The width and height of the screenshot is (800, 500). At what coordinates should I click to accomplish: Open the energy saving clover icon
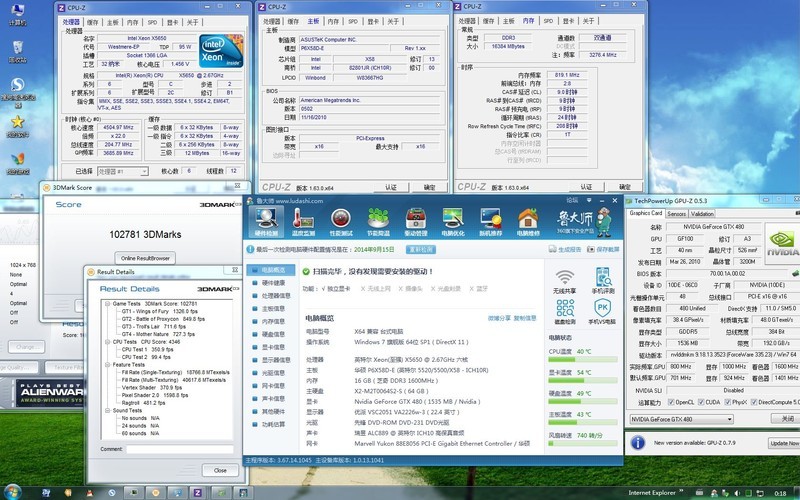(x=378, y=221)
